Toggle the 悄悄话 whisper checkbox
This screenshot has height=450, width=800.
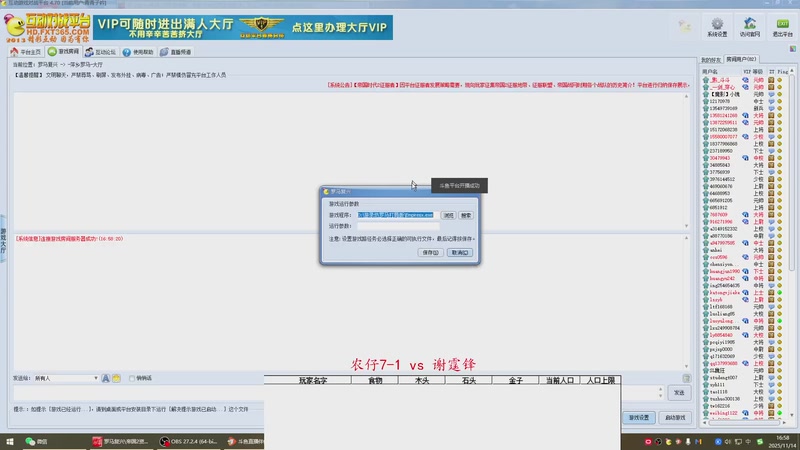132,378
